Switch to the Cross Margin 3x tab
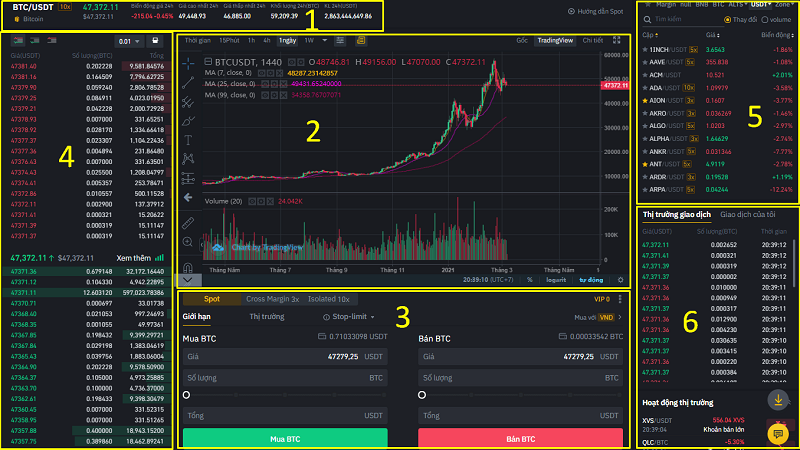Screen dimensions: 800x450 [x=272, y=299]
